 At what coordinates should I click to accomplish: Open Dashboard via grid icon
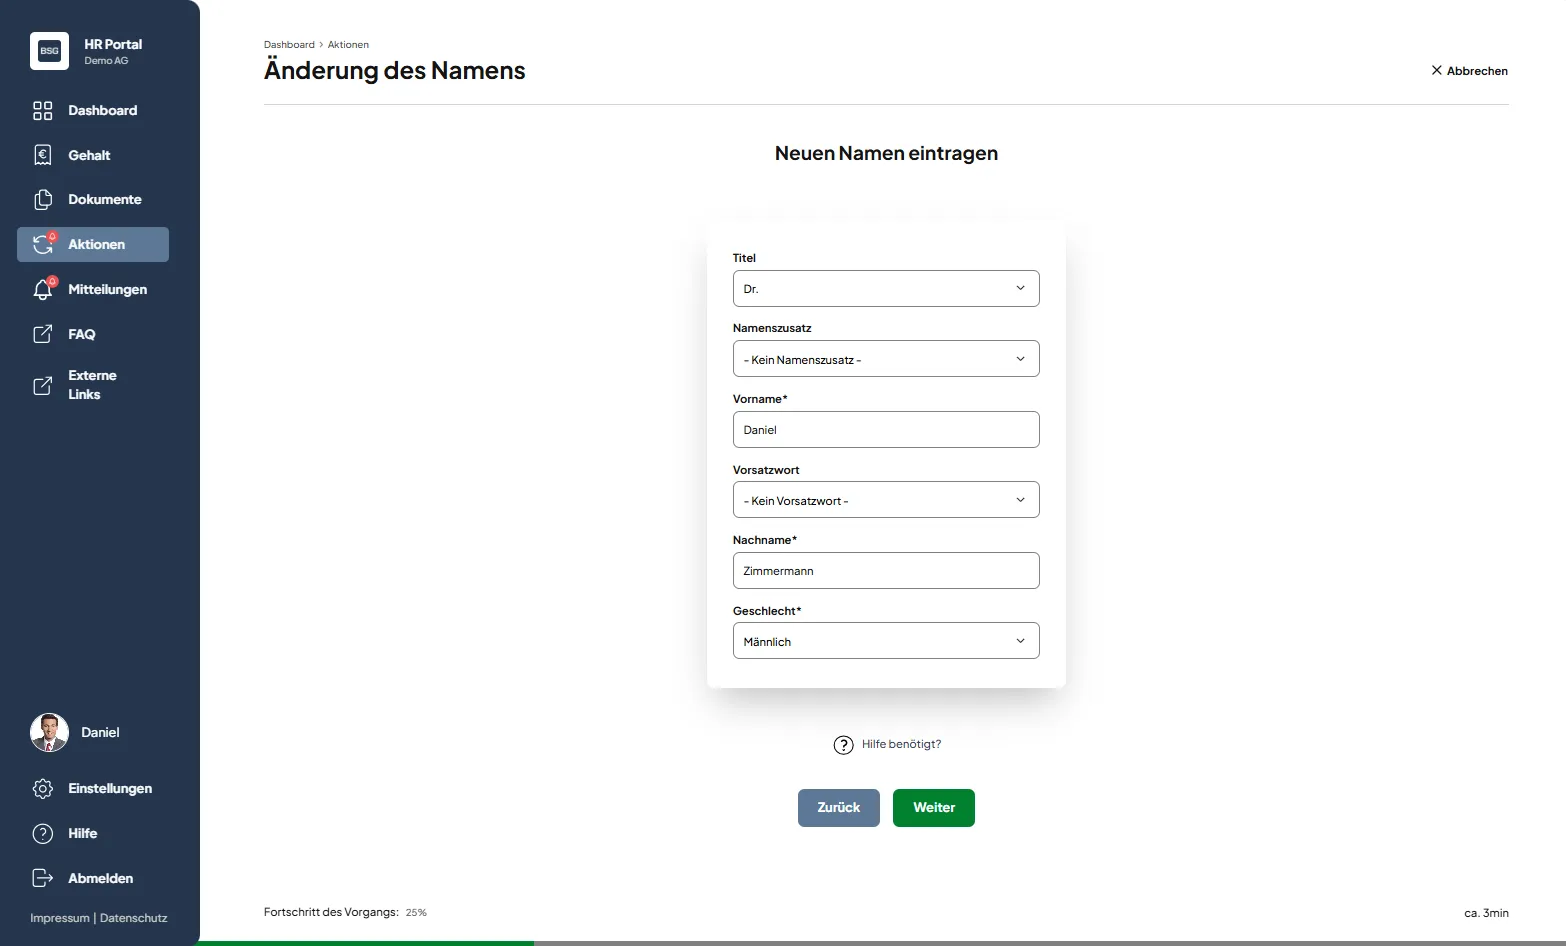point(42,111)
